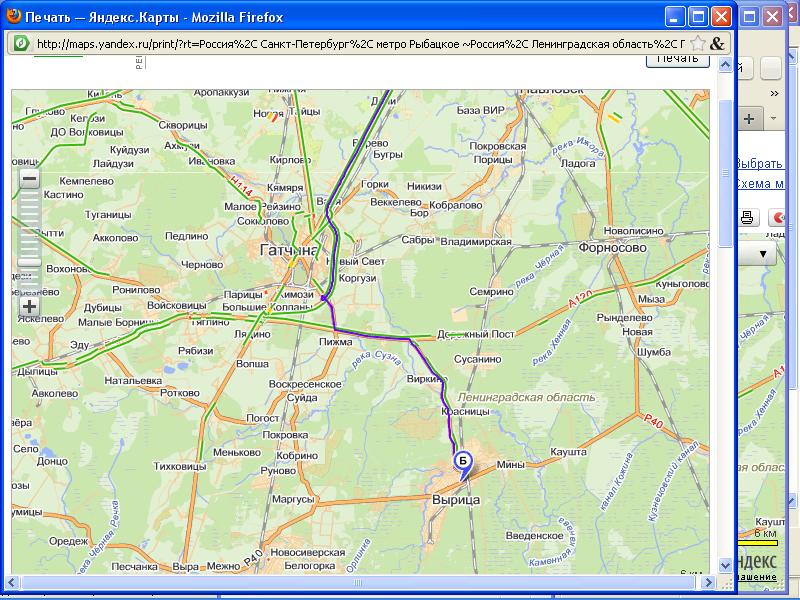Zoom out the map with minus button
The height and width of the screenshot is (600, 800).
(29, 179)
